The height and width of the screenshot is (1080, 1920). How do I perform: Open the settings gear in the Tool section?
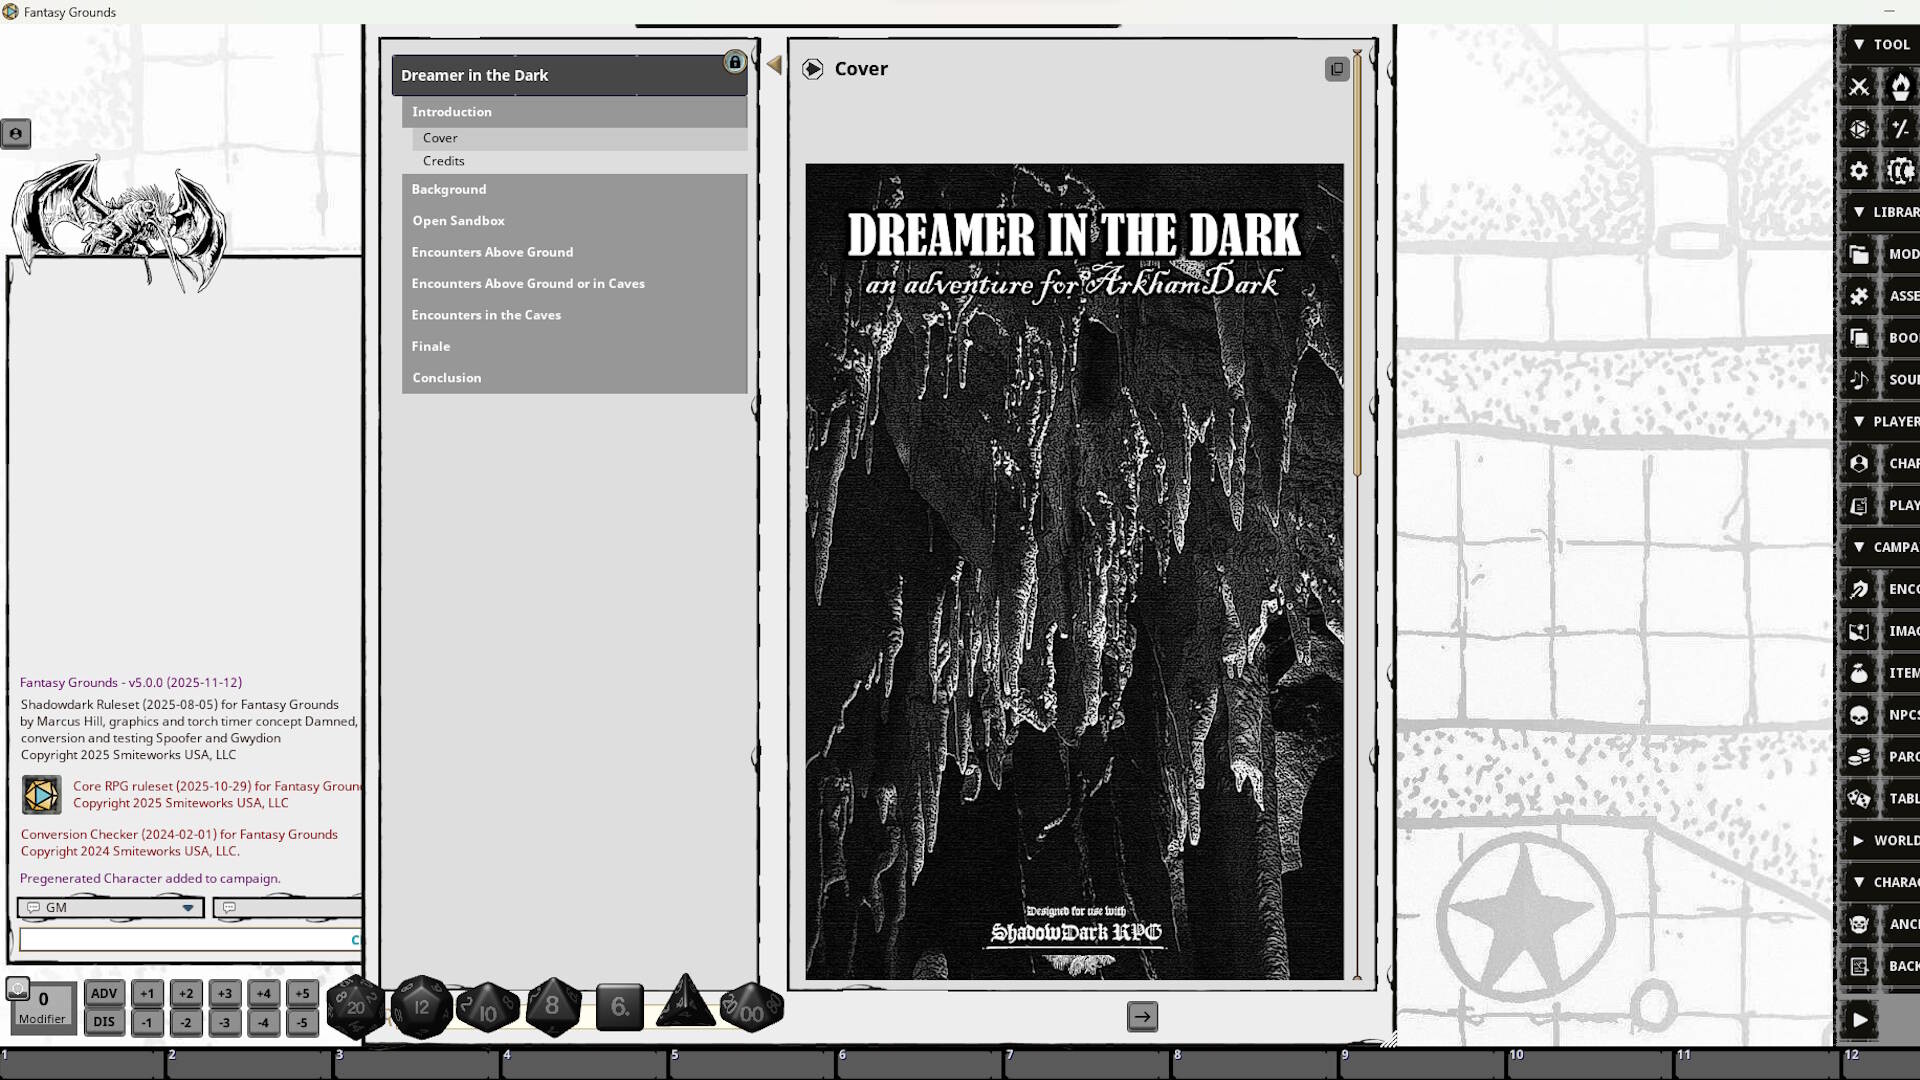tap(1859, 171)
